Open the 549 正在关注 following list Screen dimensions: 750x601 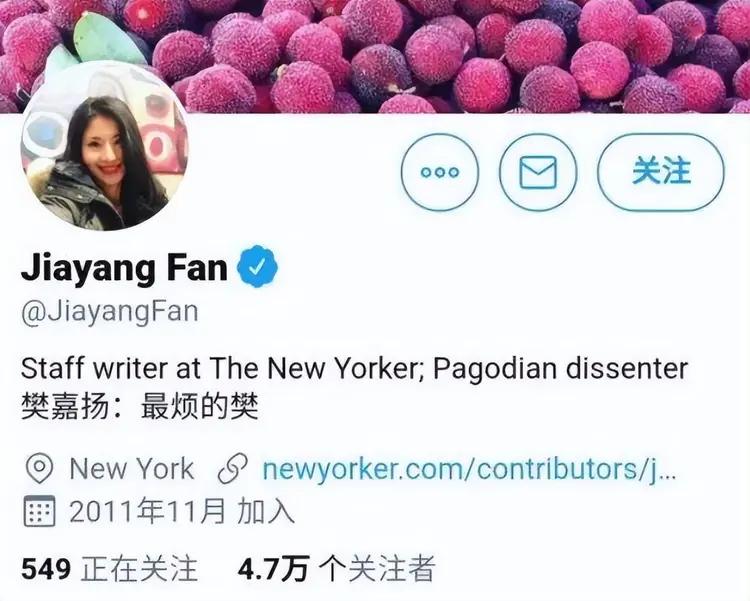pos(110,568)
